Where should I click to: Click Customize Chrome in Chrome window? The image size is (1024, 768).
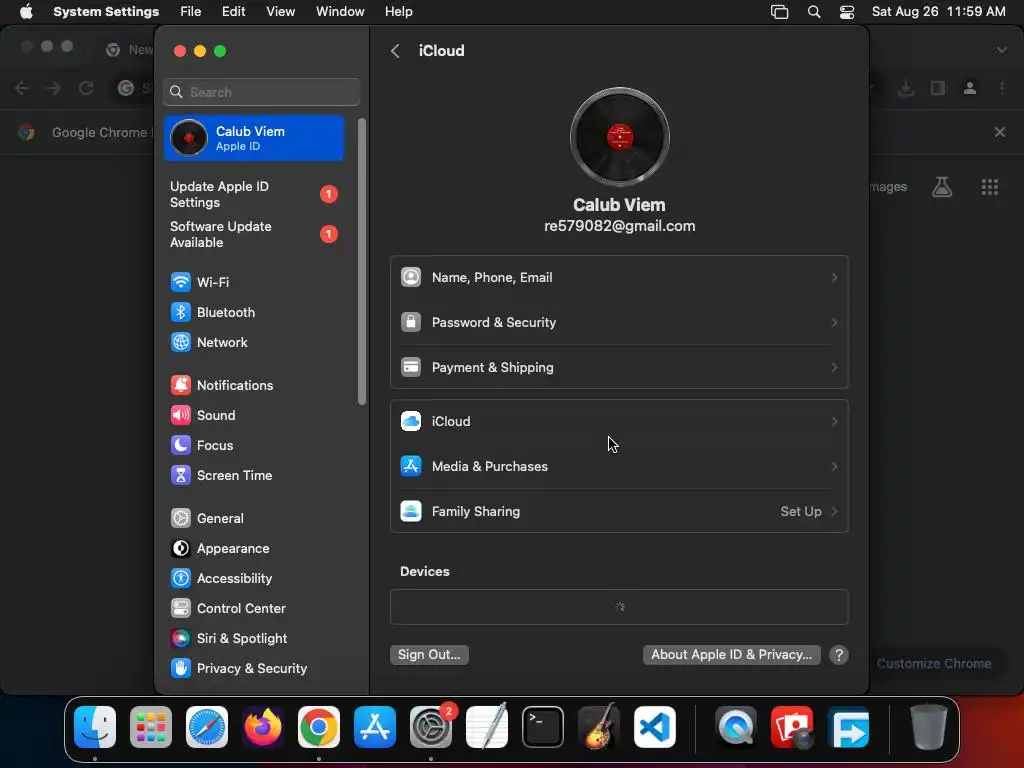(934, 664)
